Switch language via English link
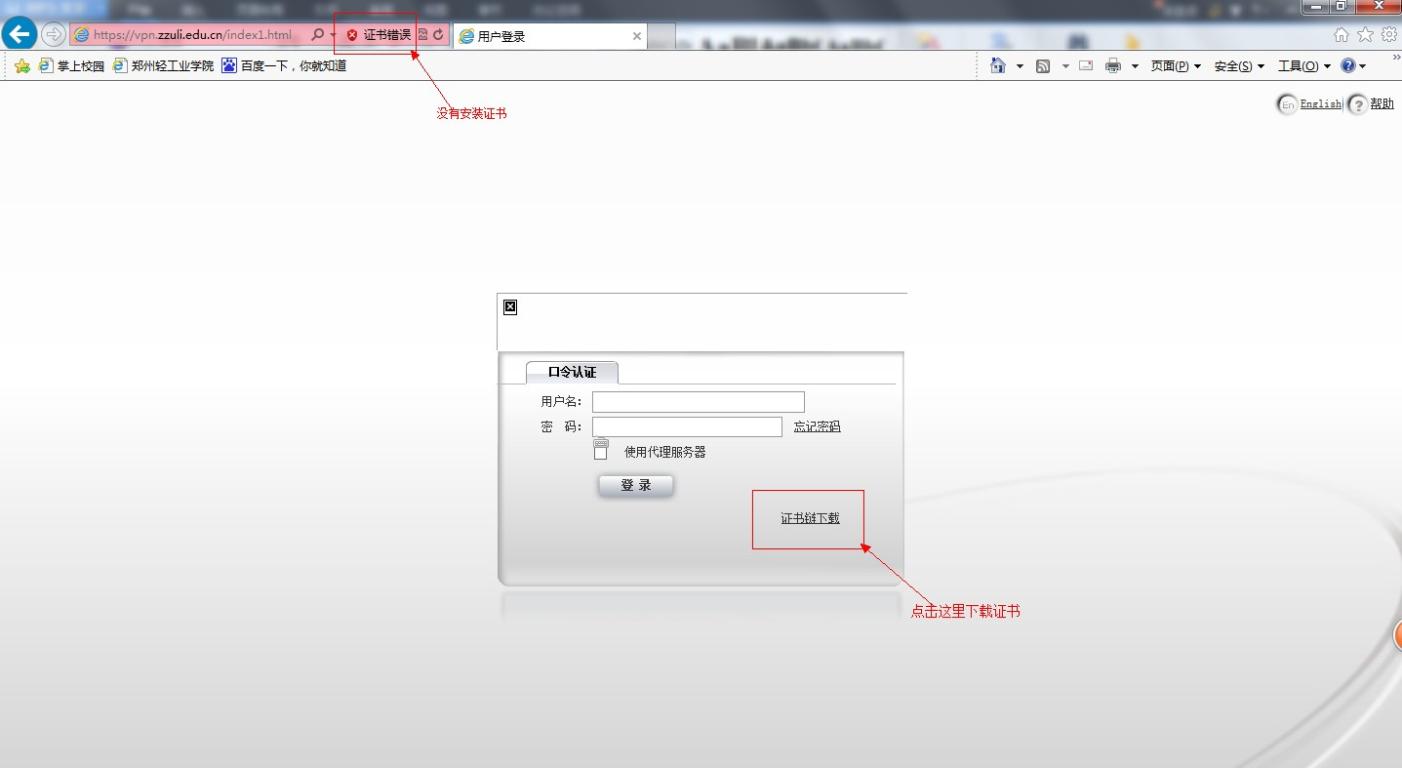 [1321, 104]
